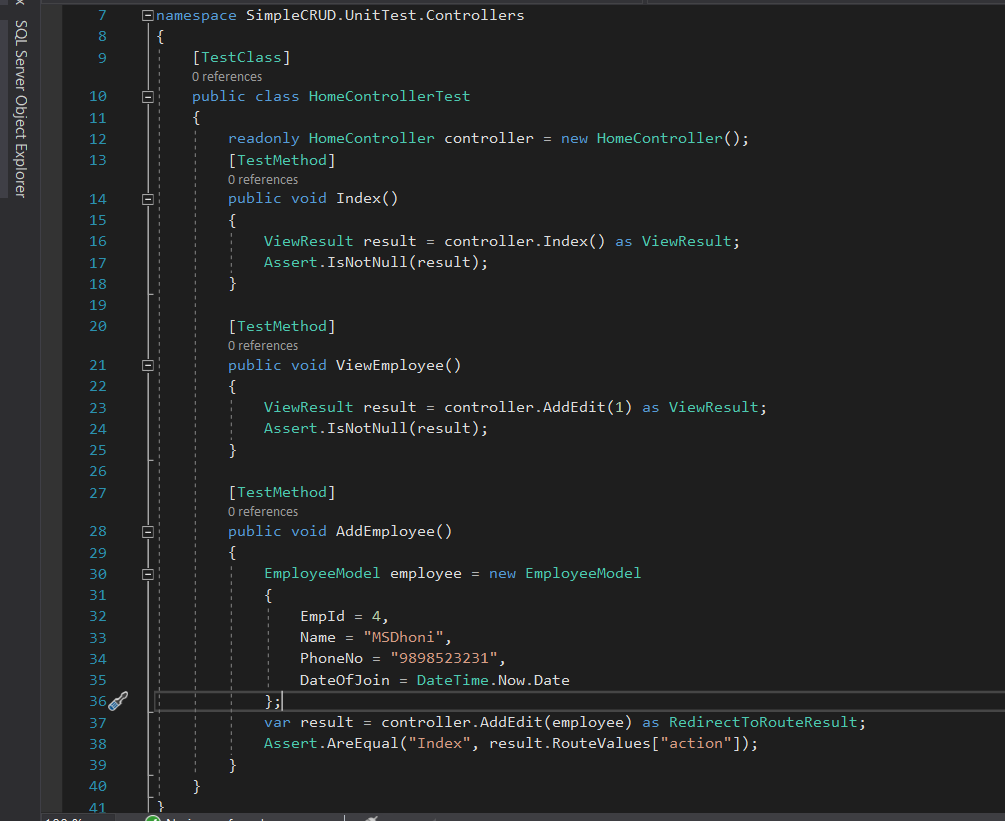Open the SQL Server Object Explorer side tab
This screenshot has height=821, width=1005.
click(20, 109)
